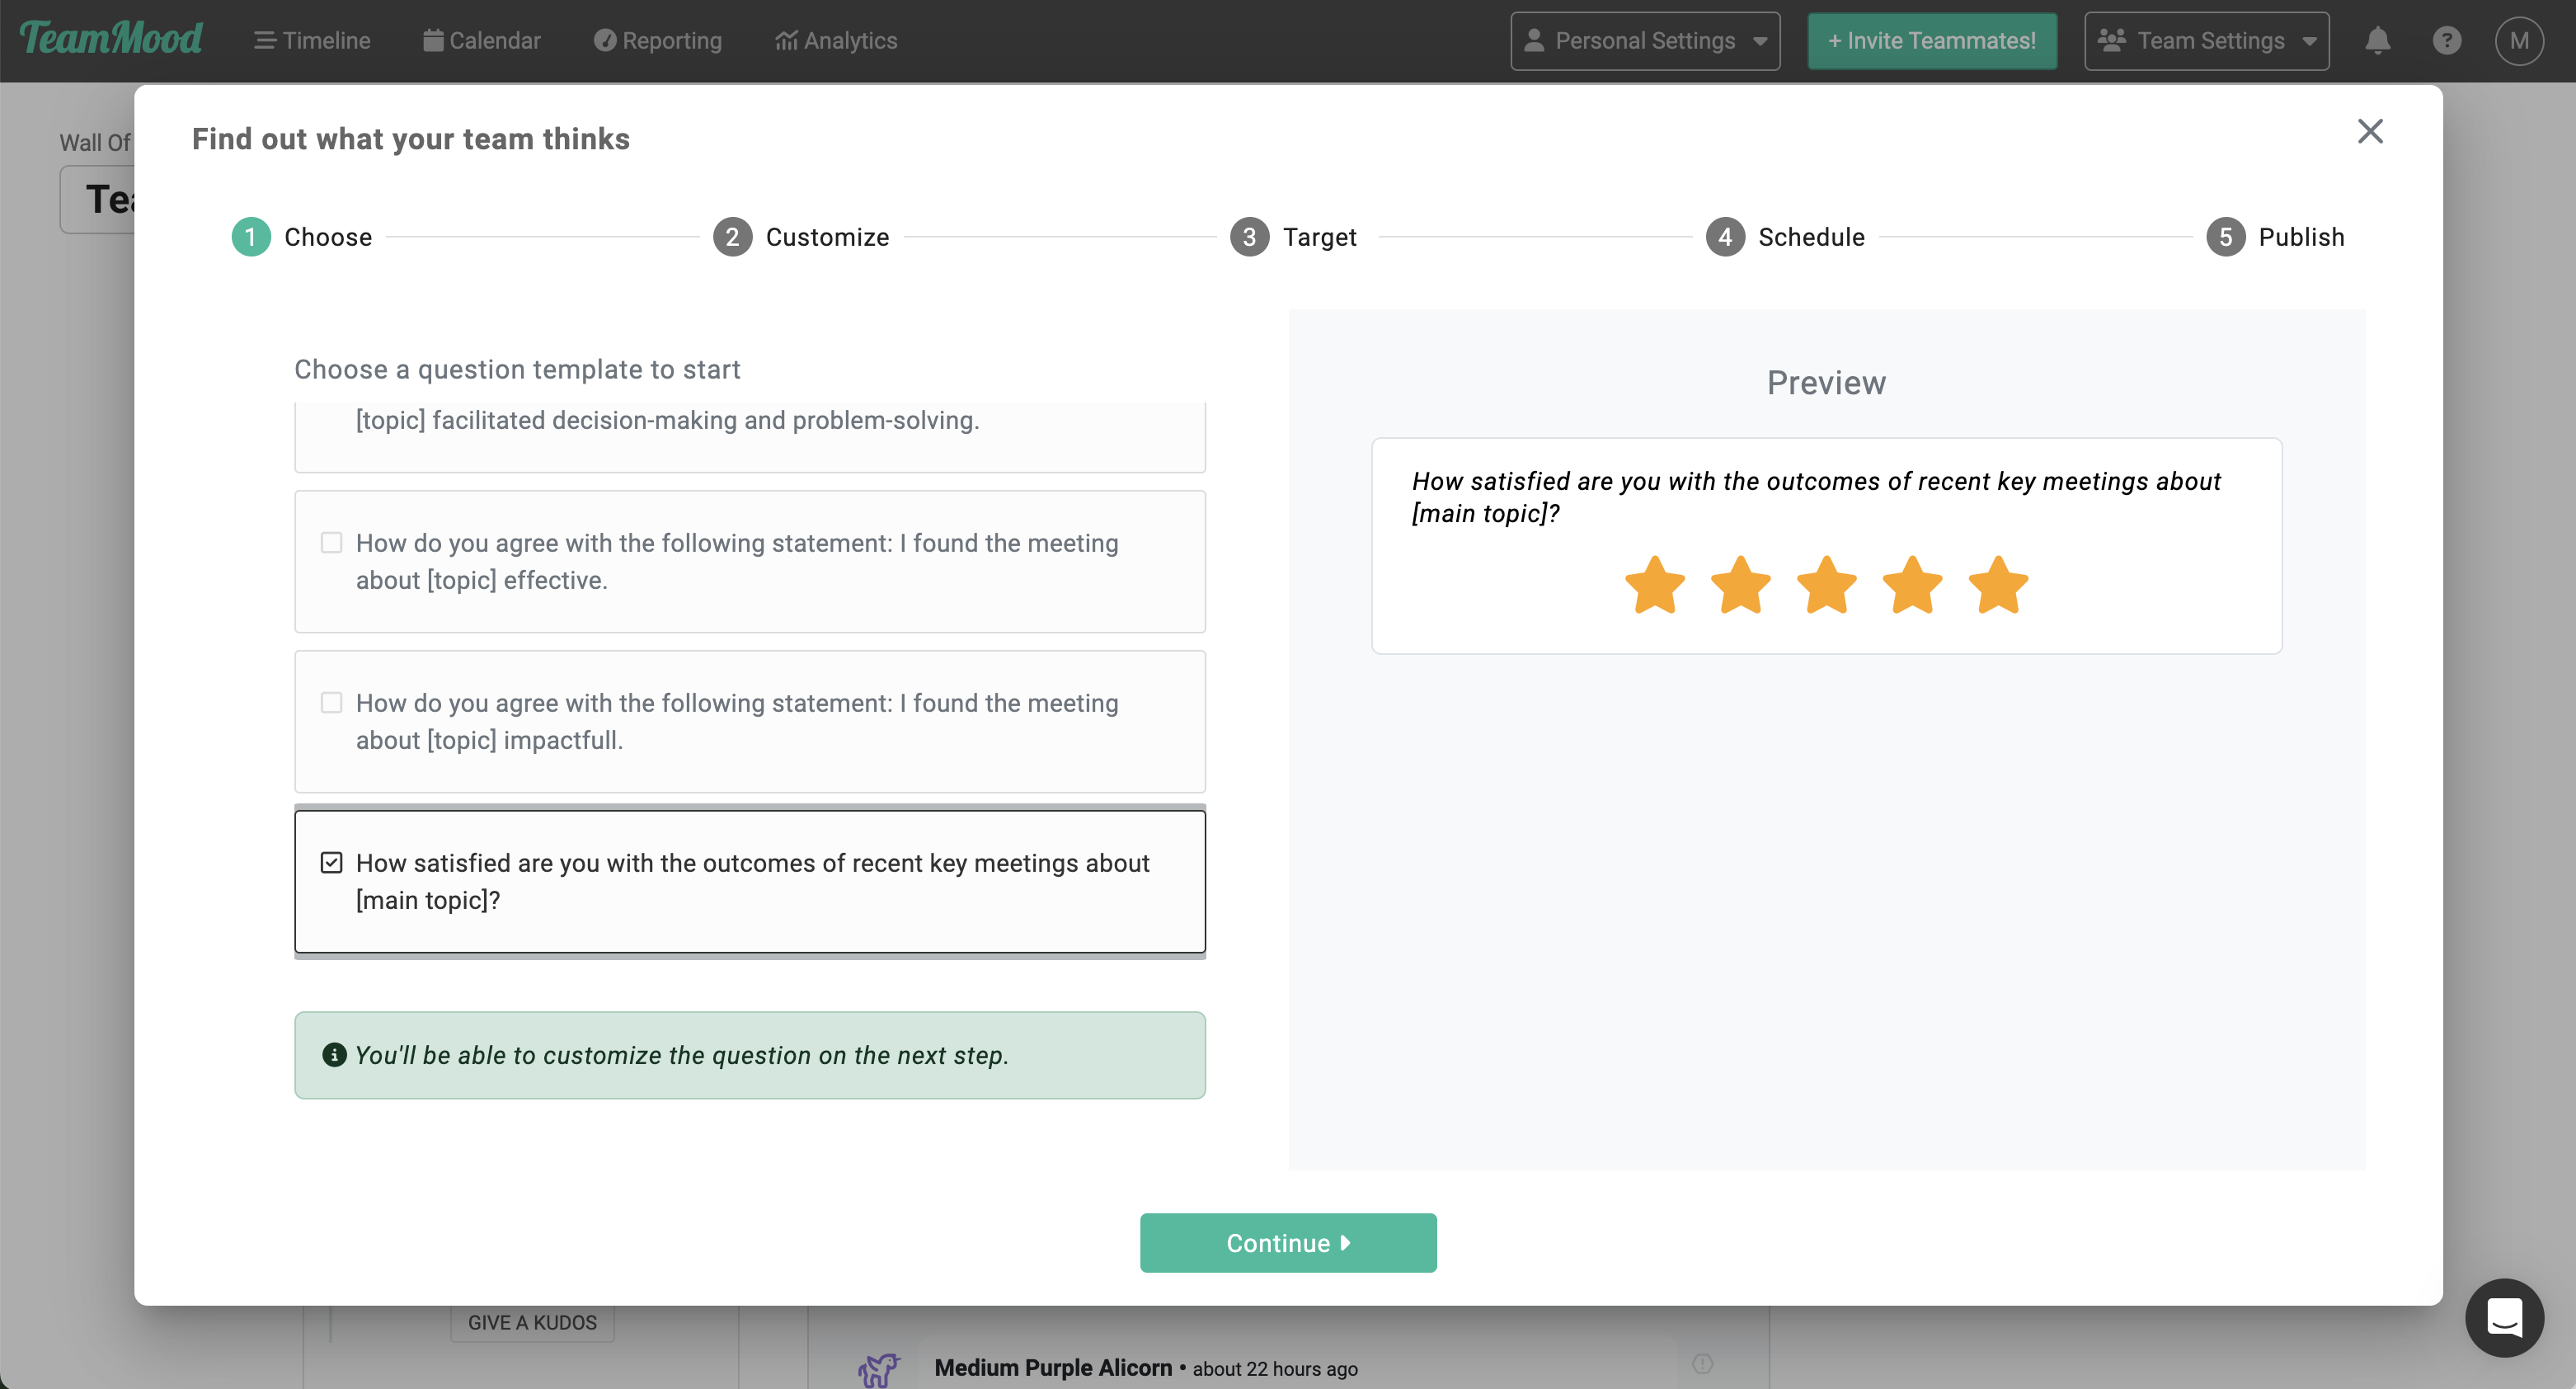Open the Analytics section
Image resolution: width=2576 pixels, height=1389 pixels.
tap(836, 41)
